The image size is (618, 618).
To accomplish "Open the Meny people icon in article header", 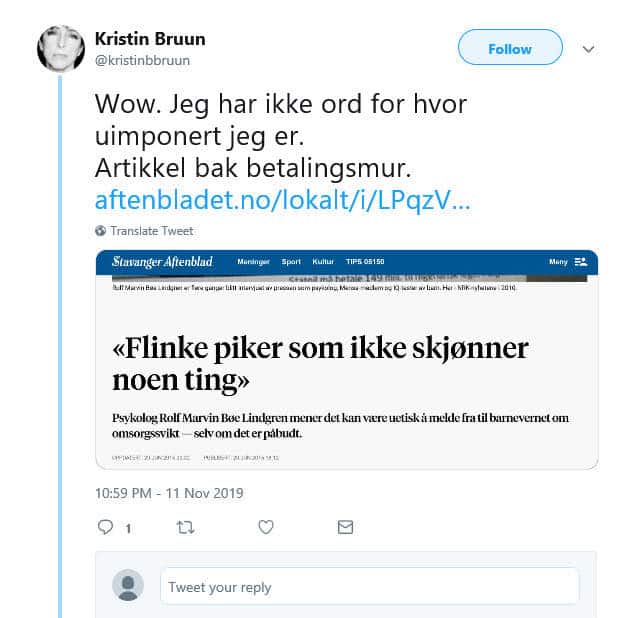I will coord(581,262).
